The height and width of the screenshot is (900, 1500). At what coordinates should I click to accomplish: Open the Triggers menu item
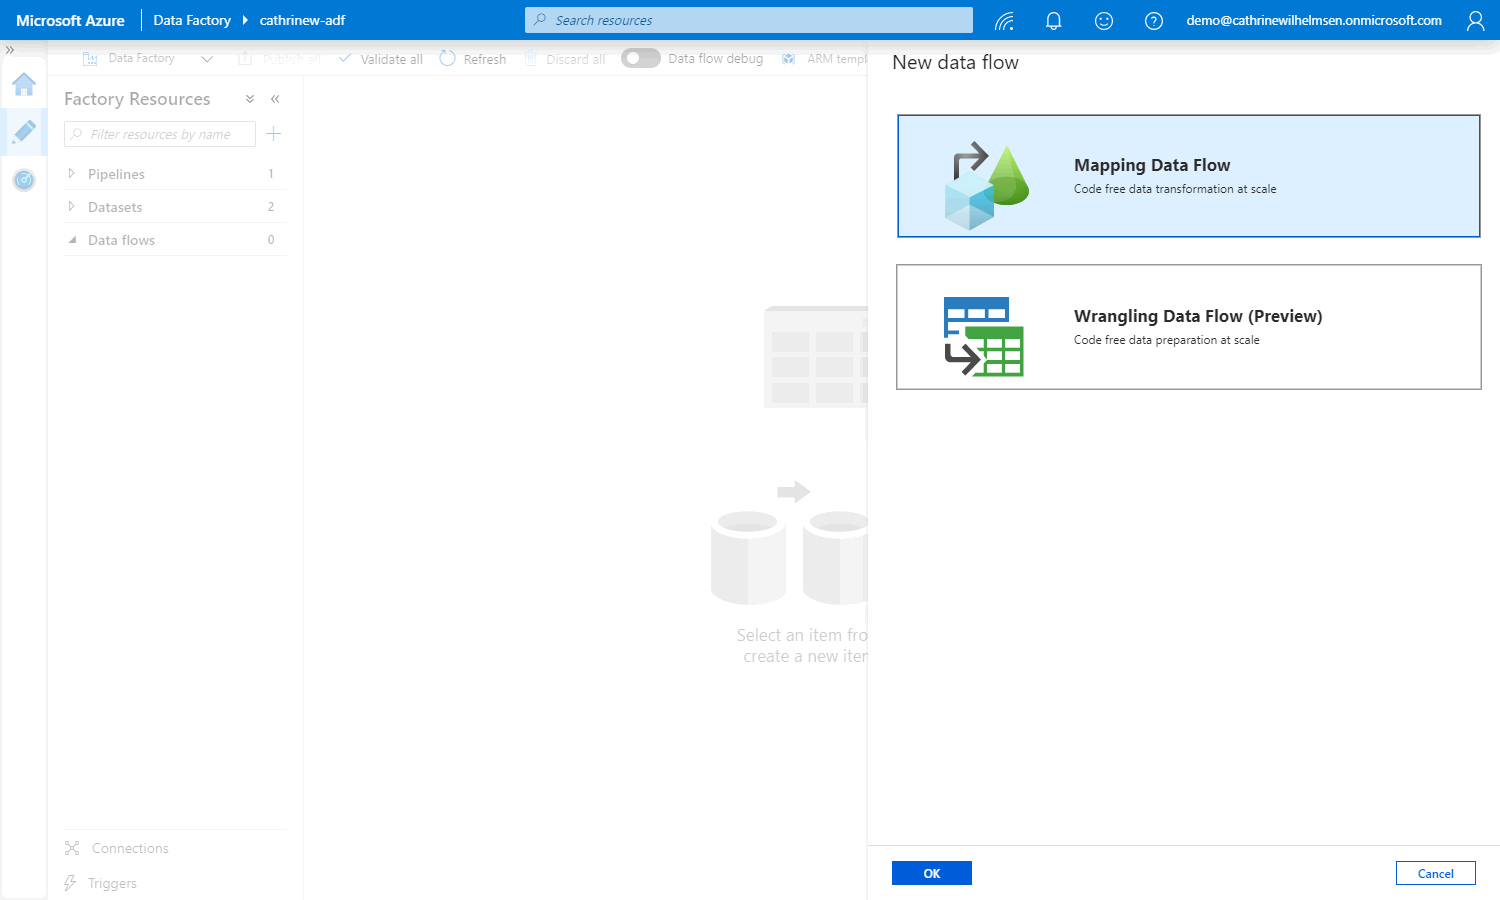point(112,883)
